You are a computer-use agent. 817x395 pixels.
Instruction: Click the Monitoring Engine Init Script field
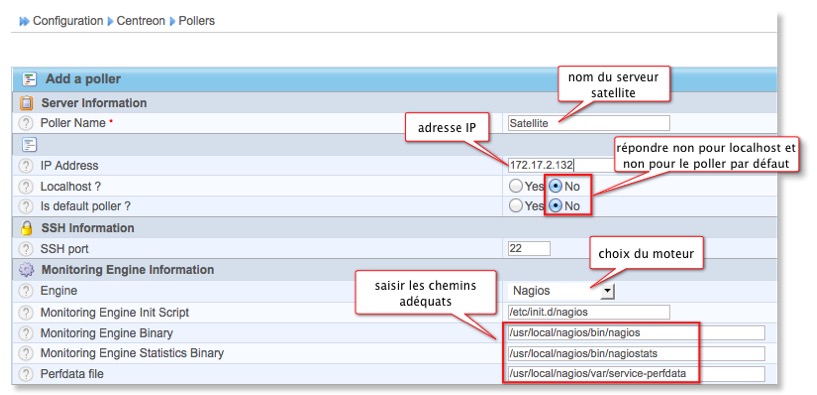(x=589, y=312)
